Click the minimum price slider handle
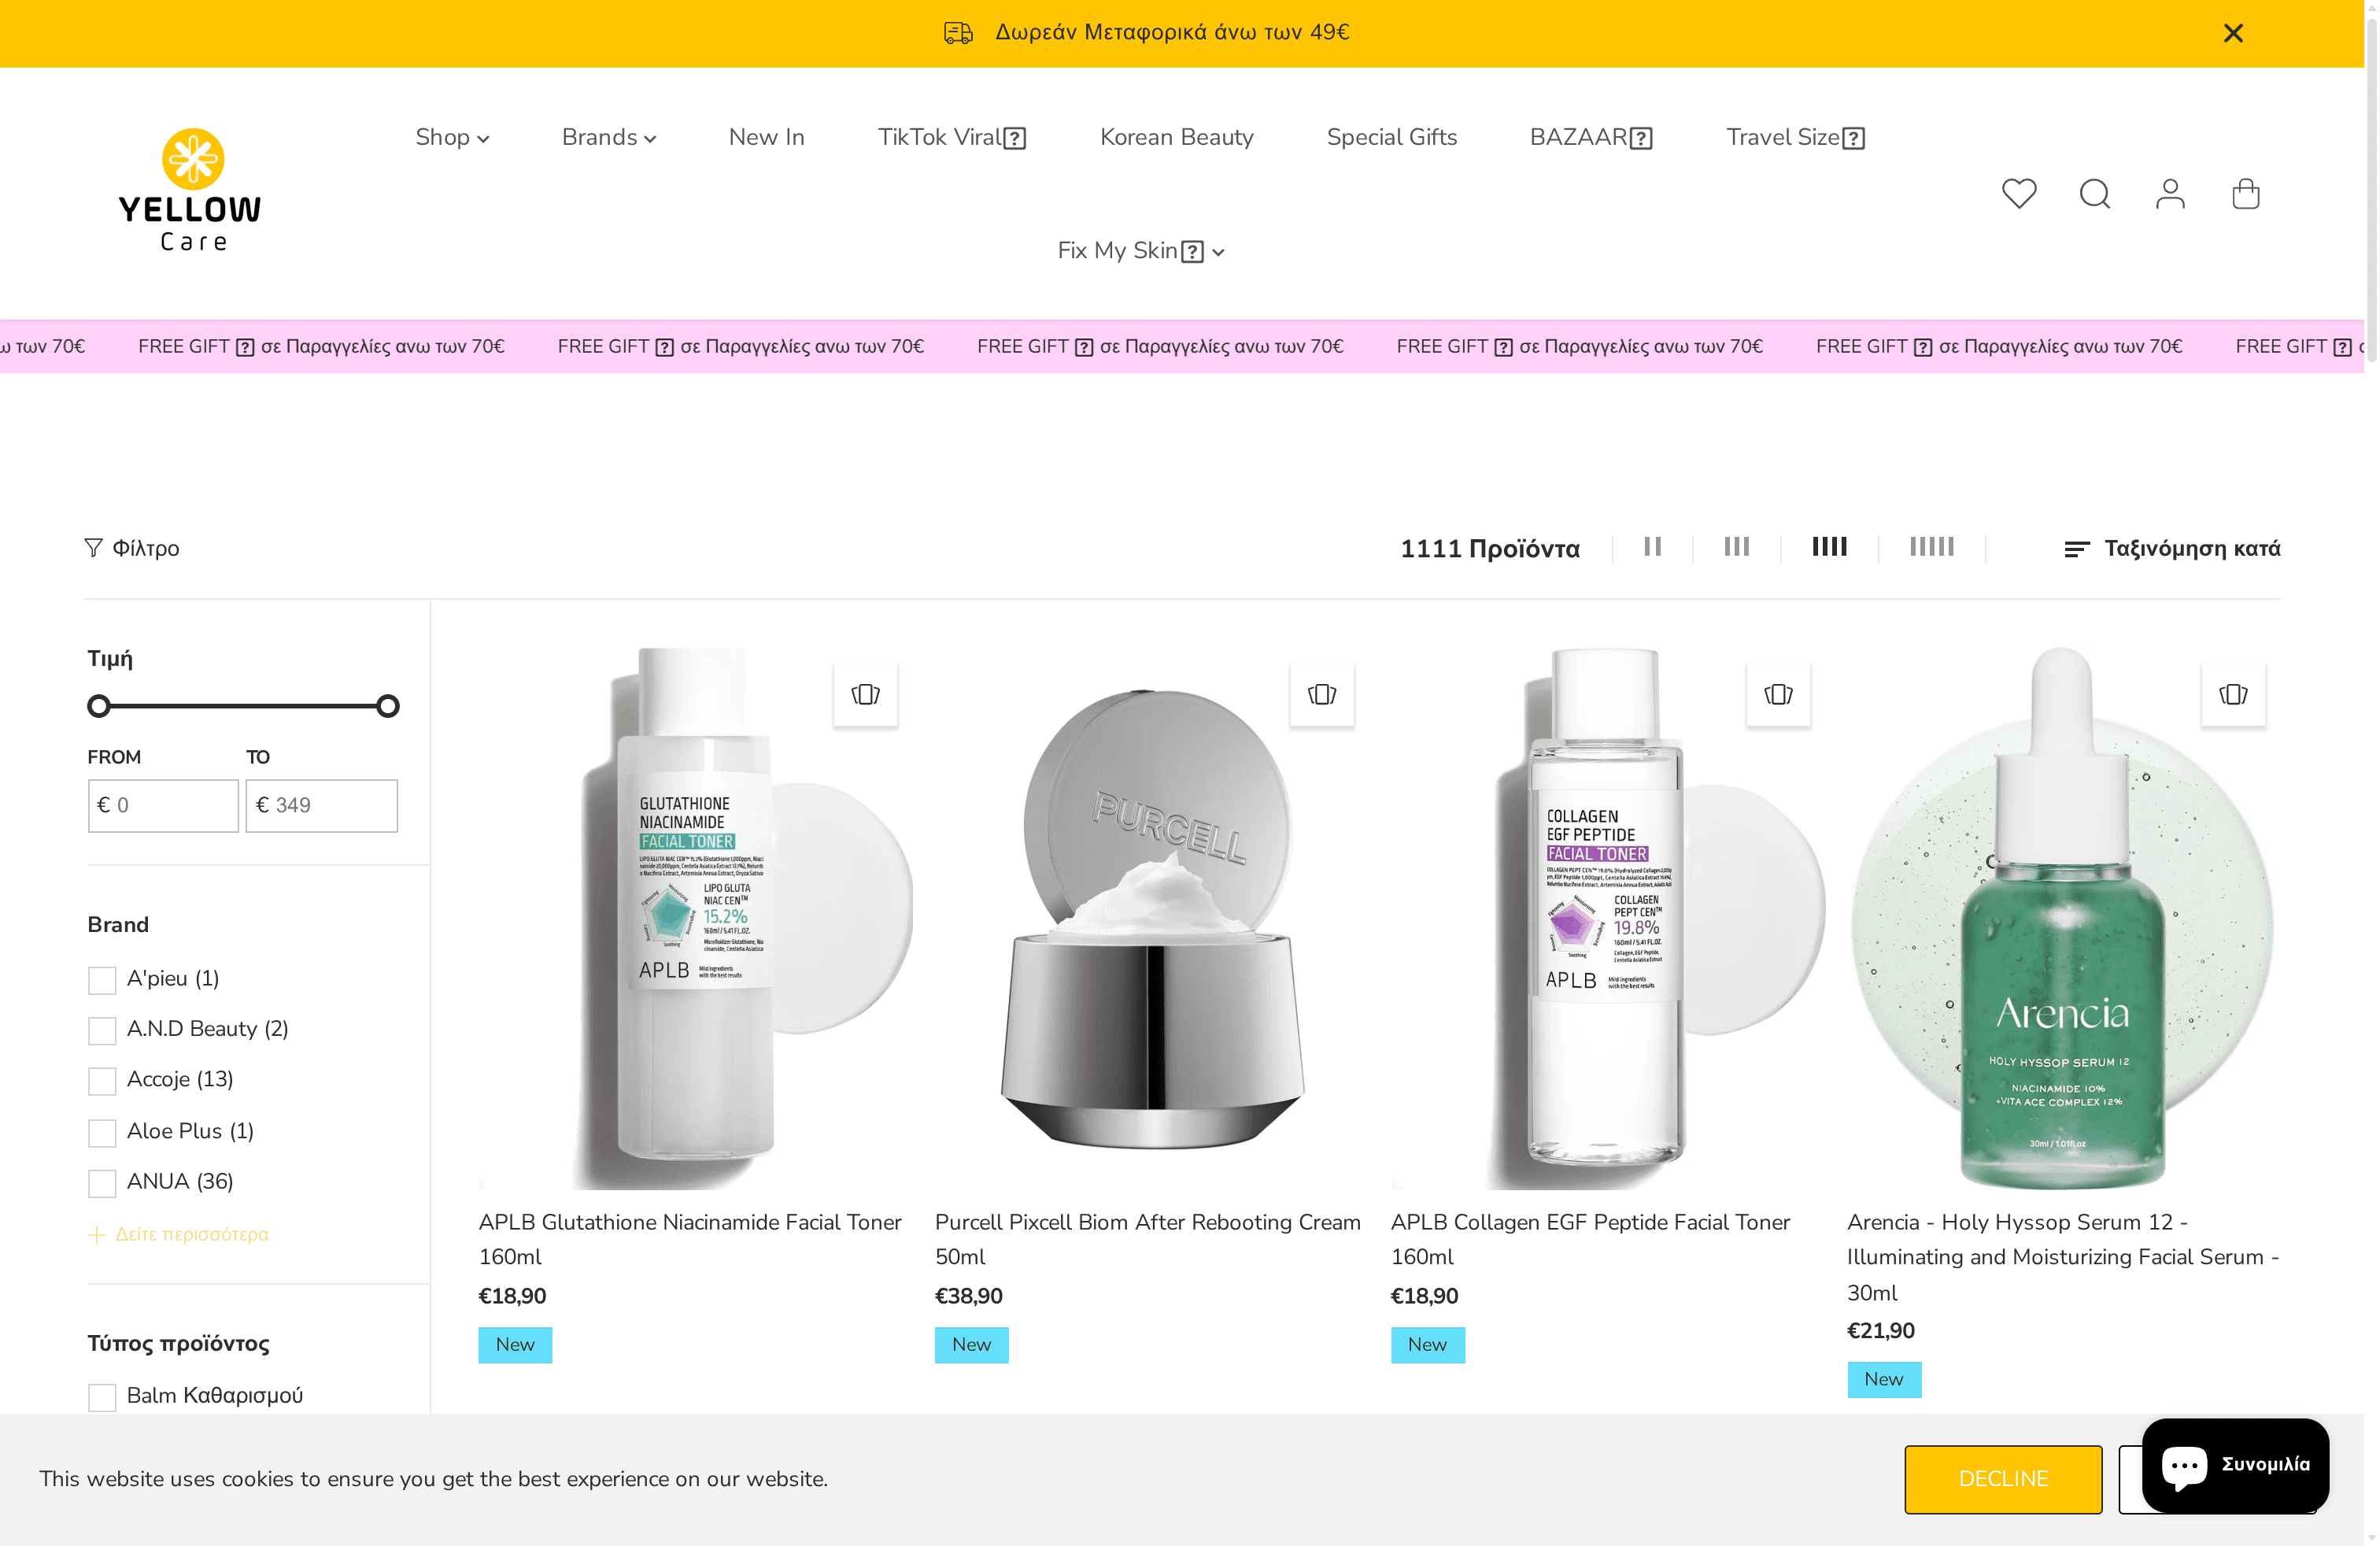2380x1546 pixels. coord(99,706)
